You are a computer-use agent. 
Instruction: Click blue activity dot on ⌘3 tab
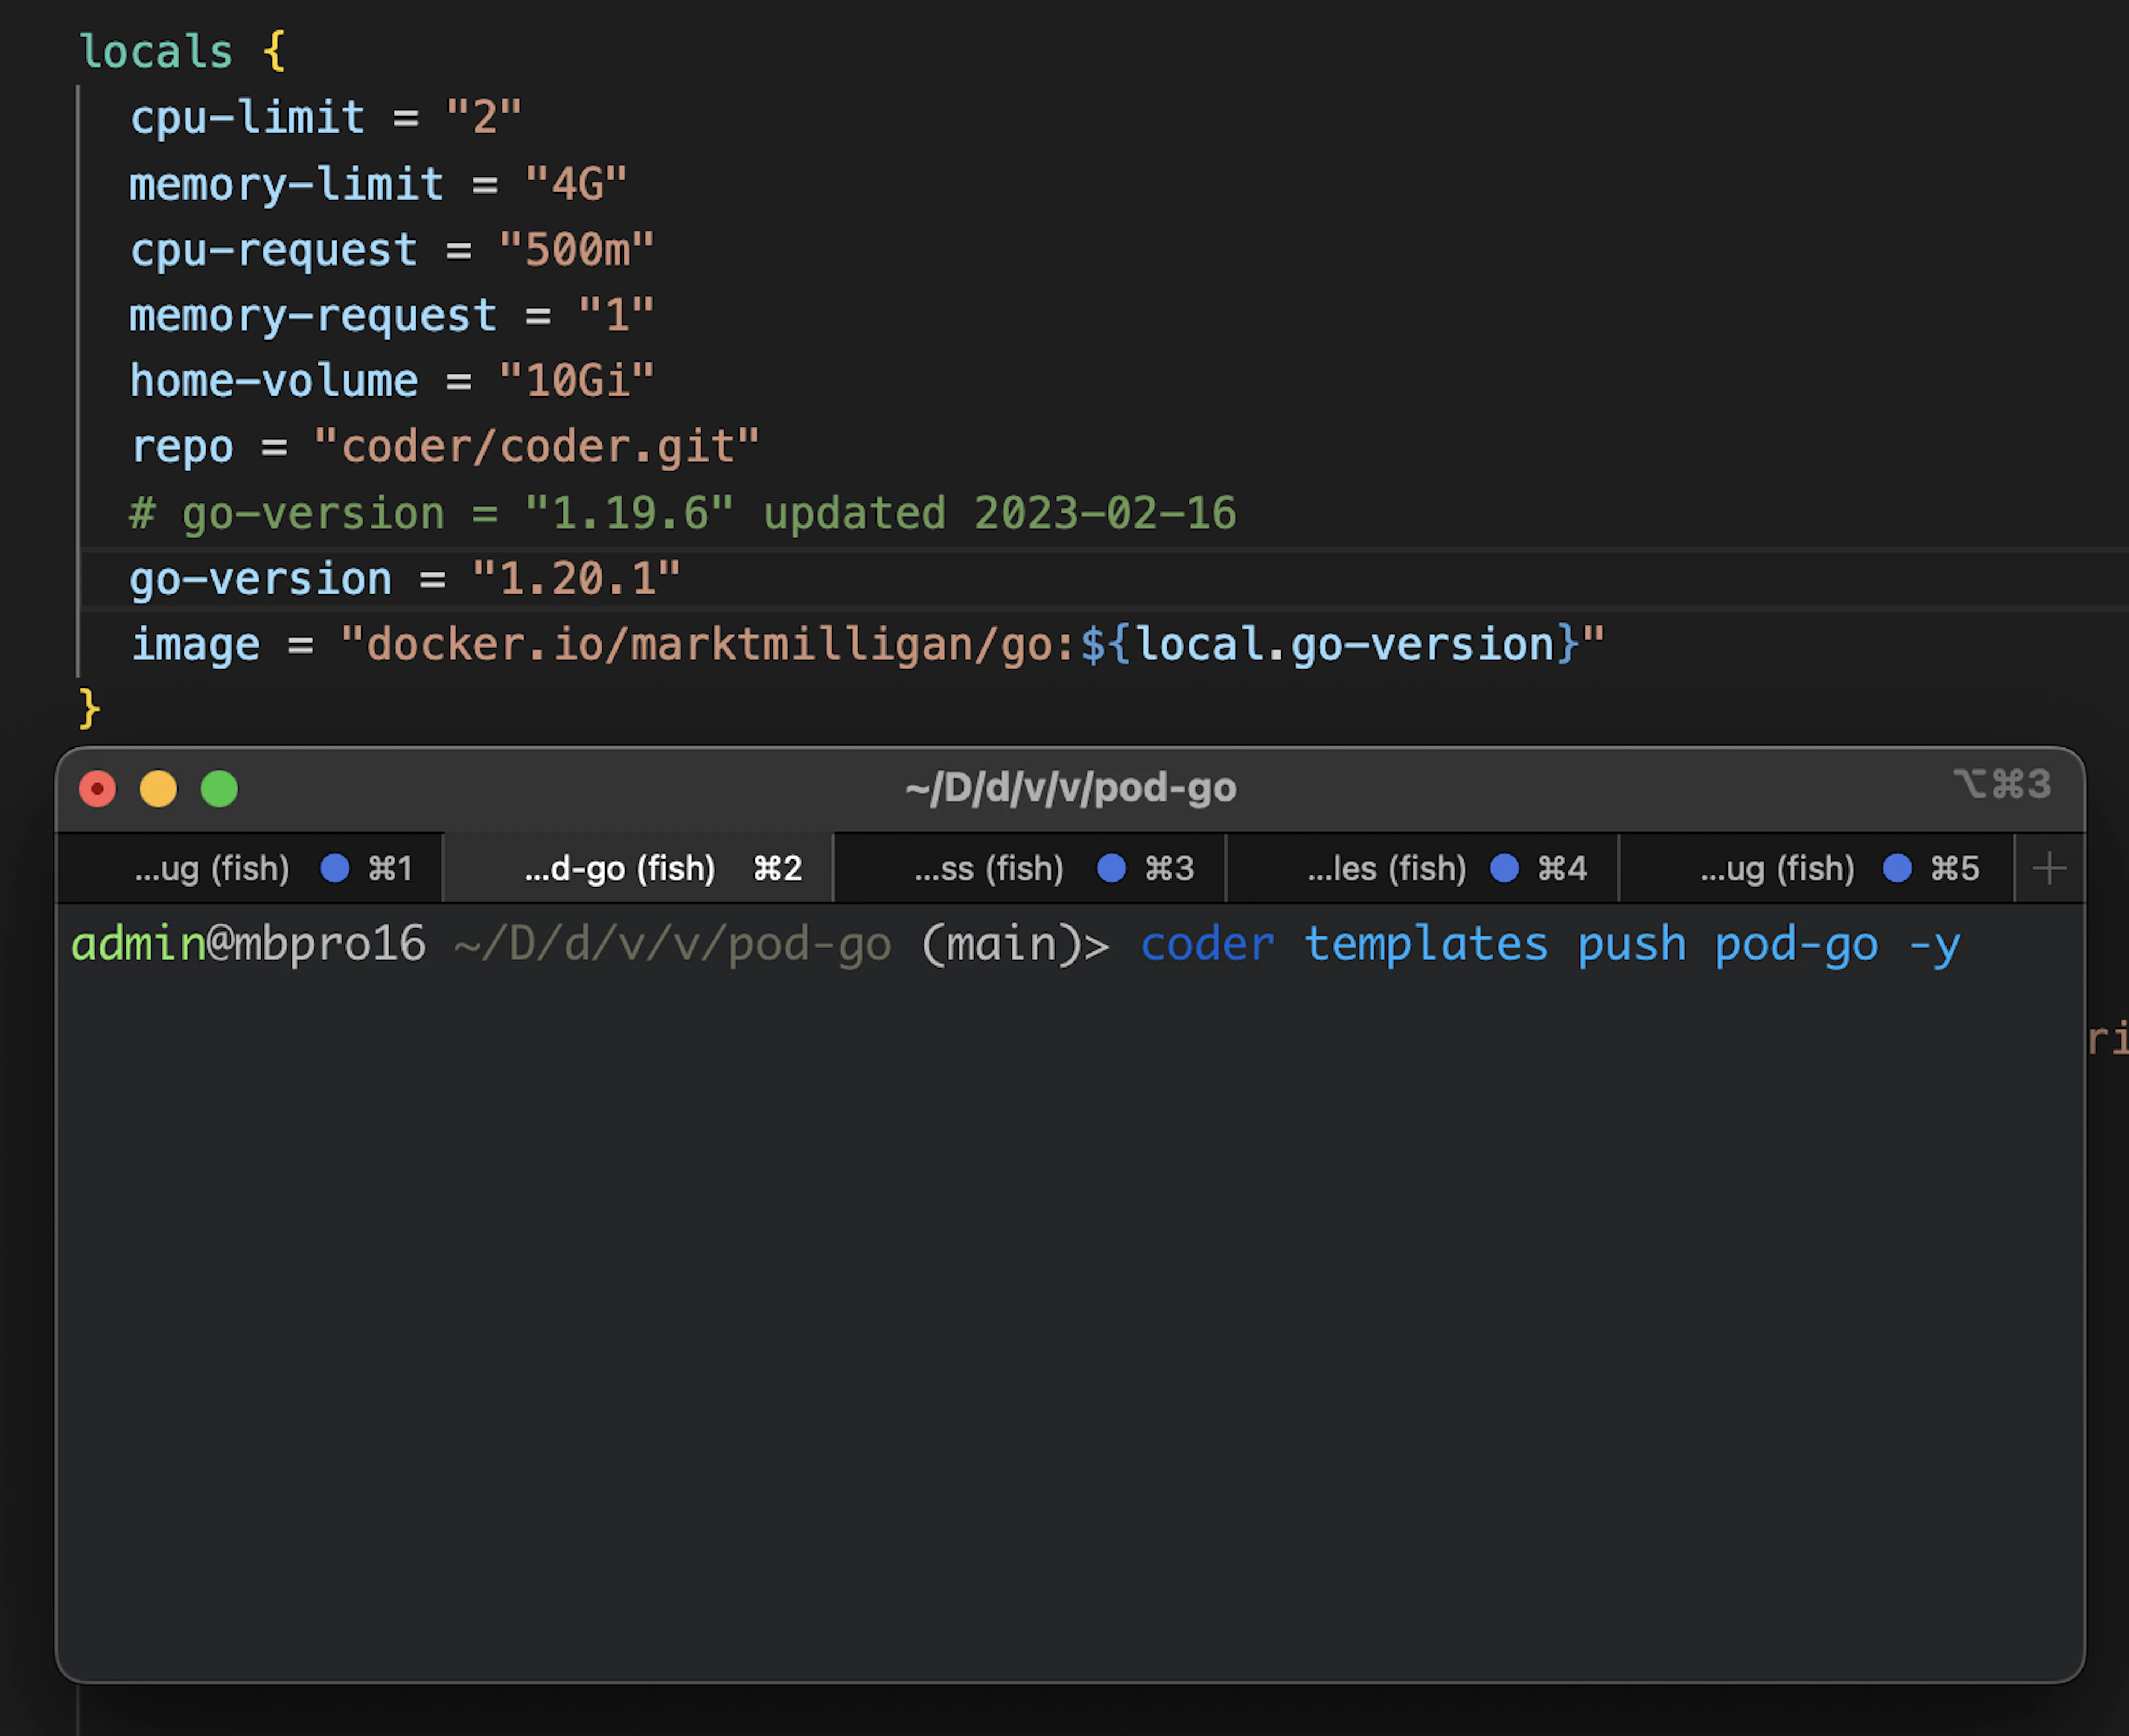point(1111,868)
